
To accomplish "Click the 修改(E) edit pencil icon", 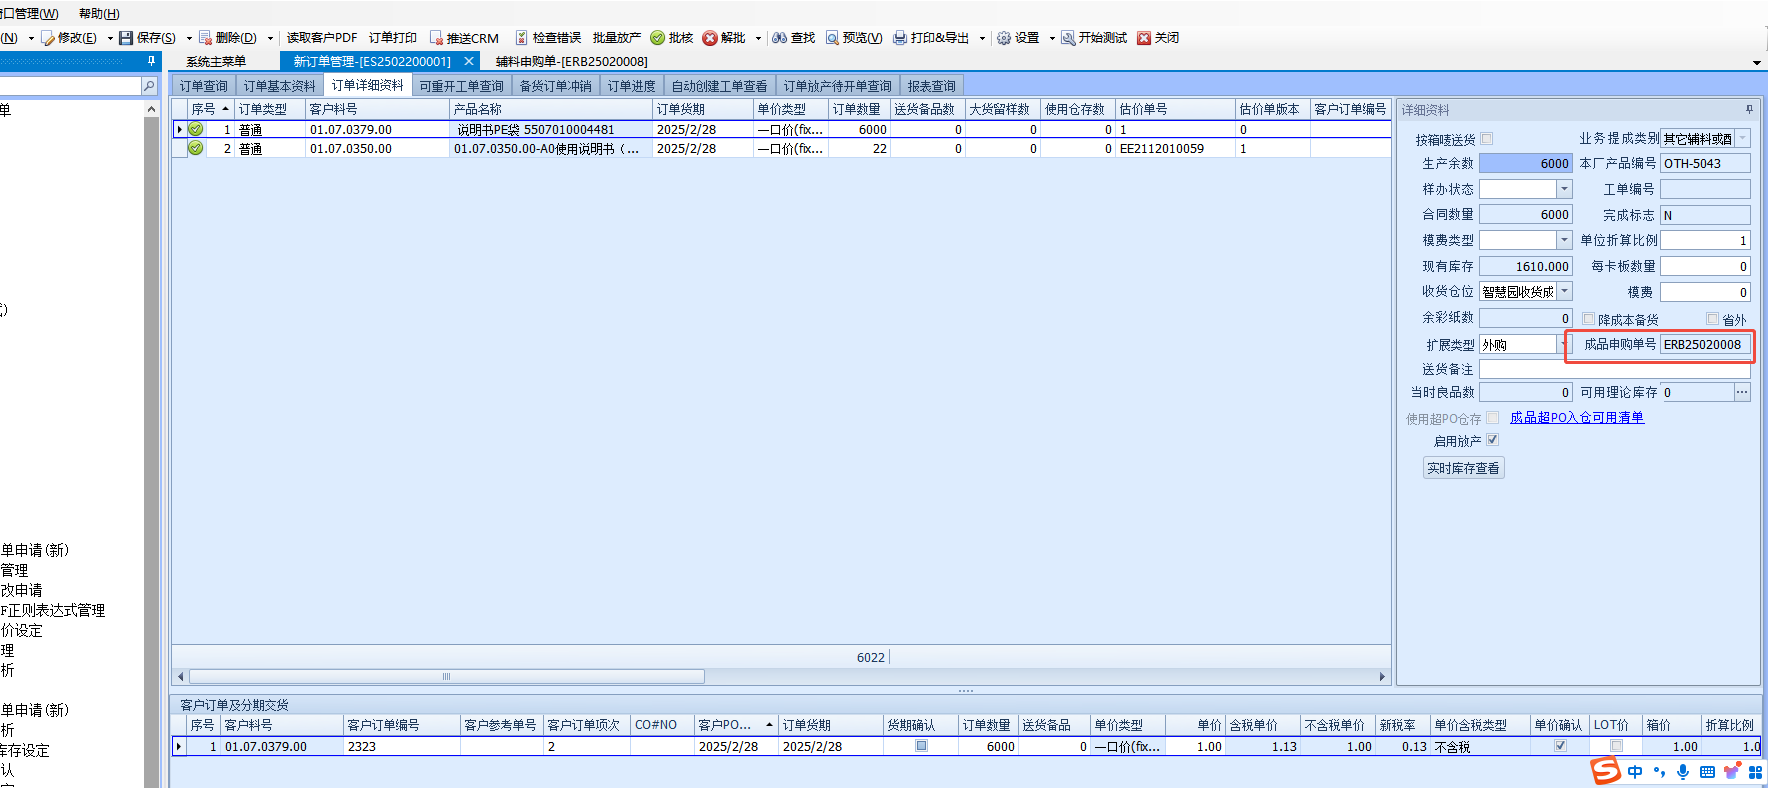I will pos(47,38).
